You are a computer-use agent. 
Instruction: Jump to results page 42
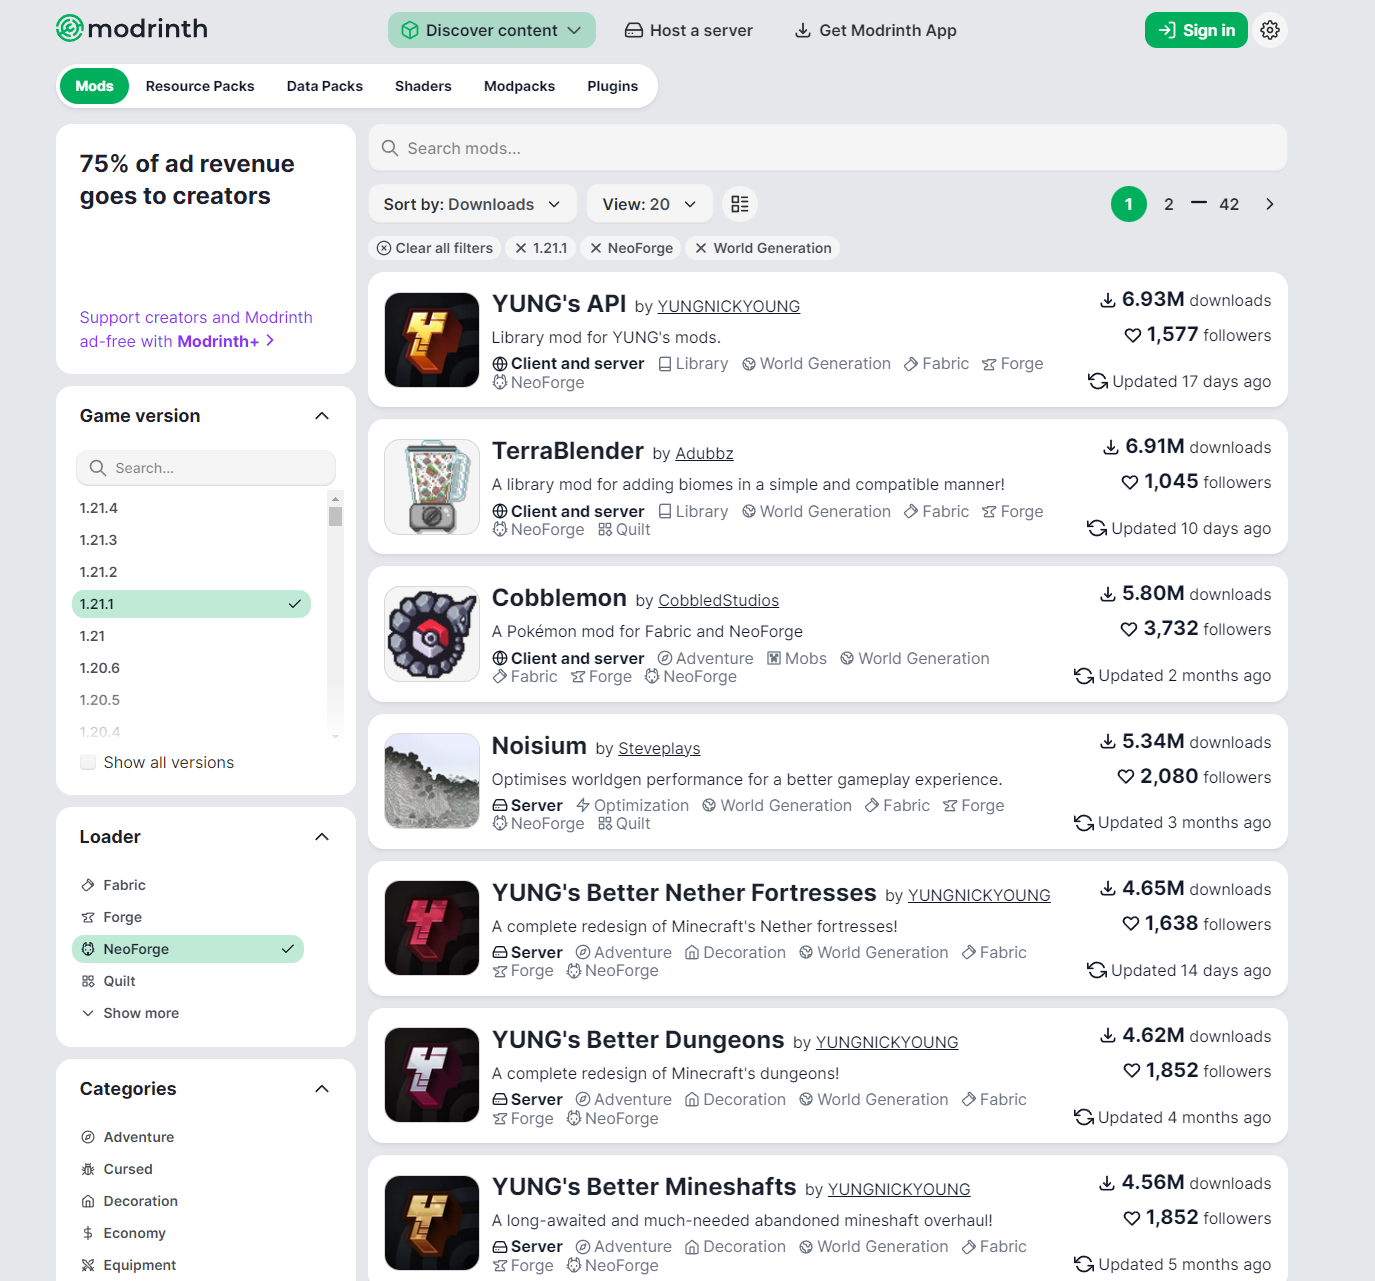click(x=1229, y=204)
